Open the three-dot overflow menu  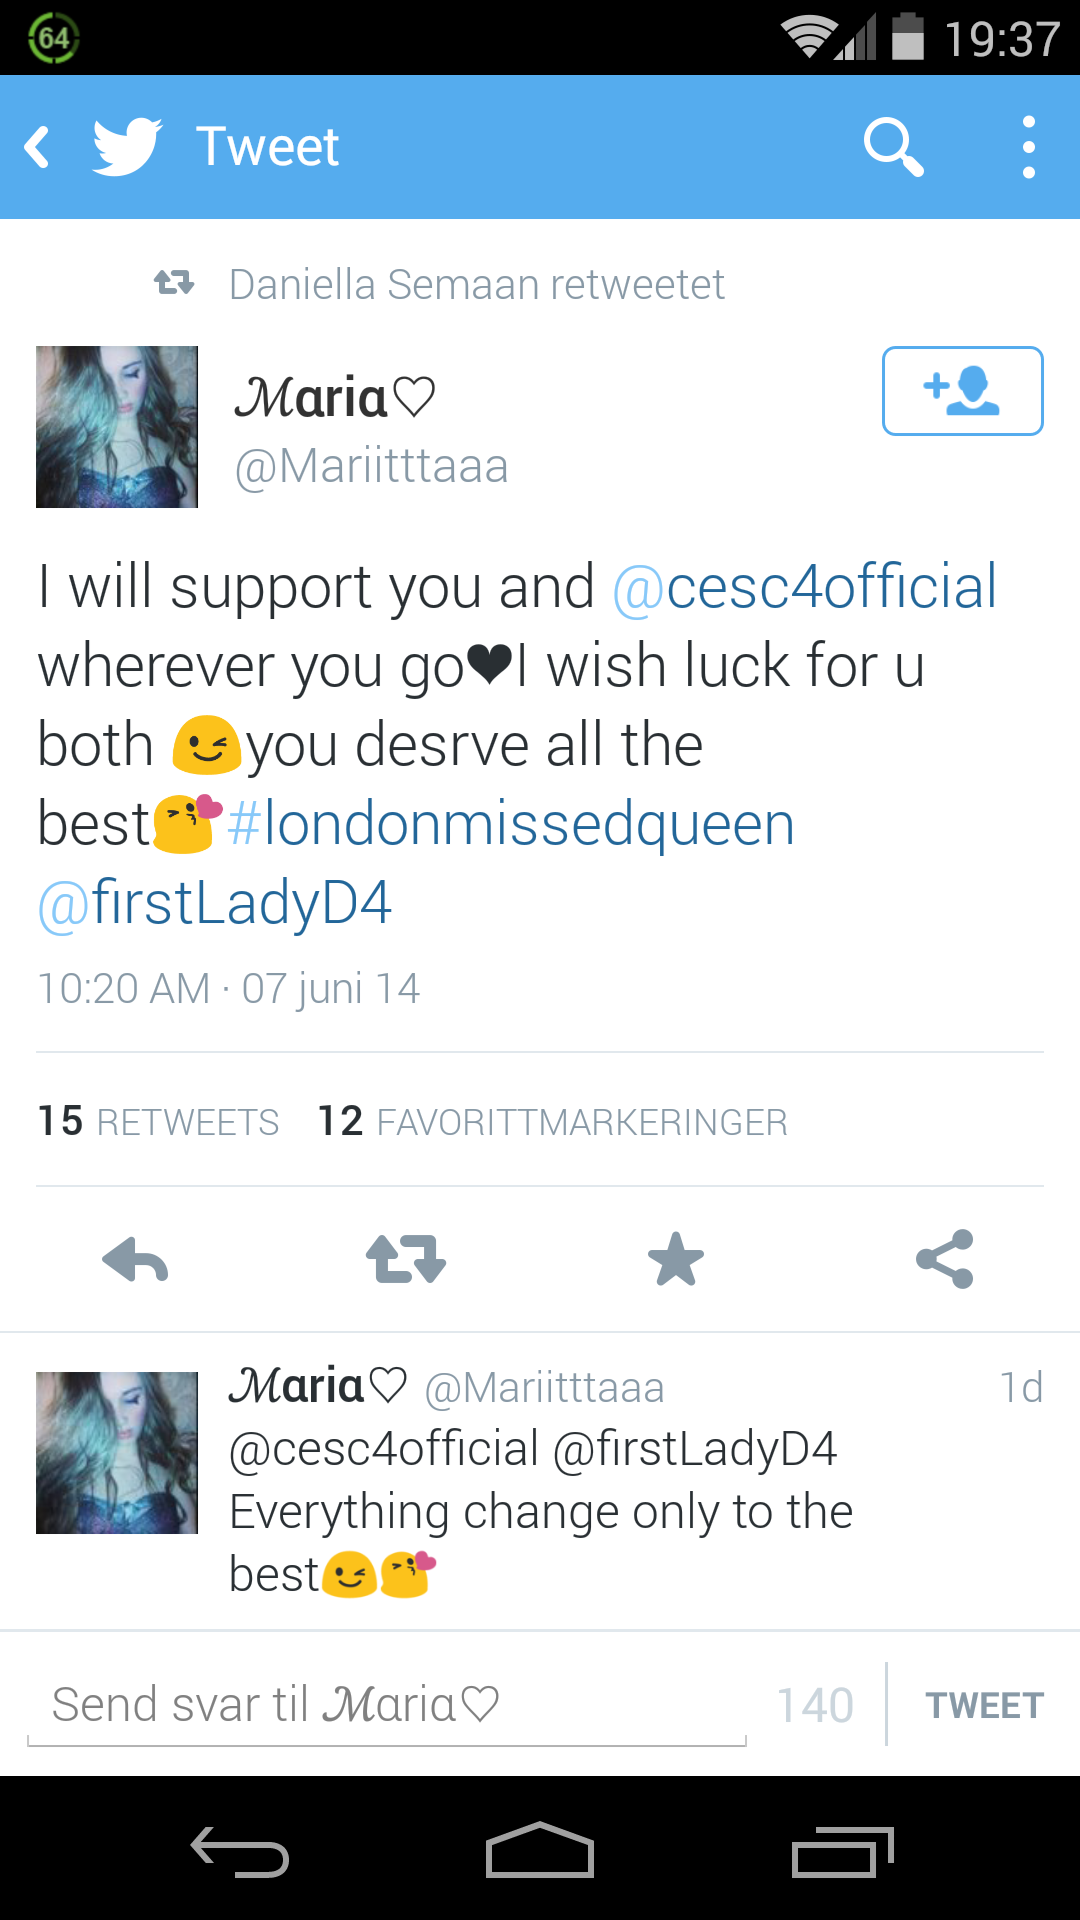pos(1028,147)
